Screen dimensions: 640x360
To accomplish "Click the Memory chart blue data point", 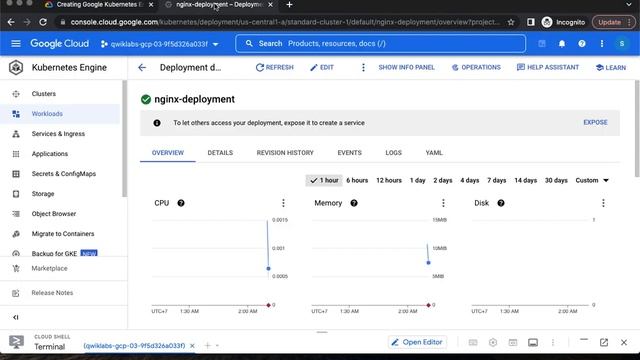I will click(428, 263).
